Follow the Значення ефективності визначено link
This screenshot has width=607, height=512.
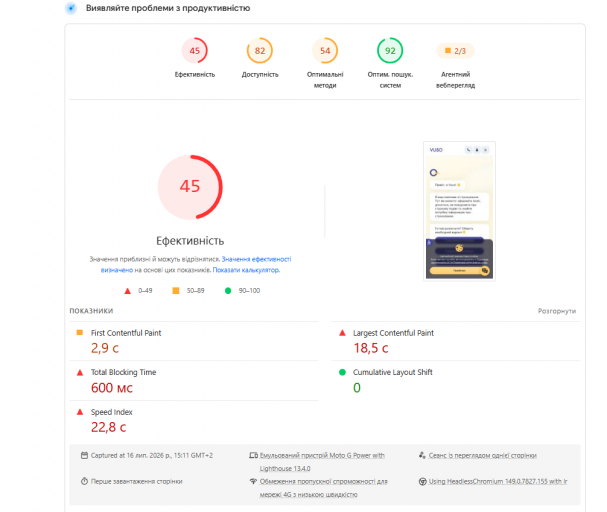tap(256, 259)
